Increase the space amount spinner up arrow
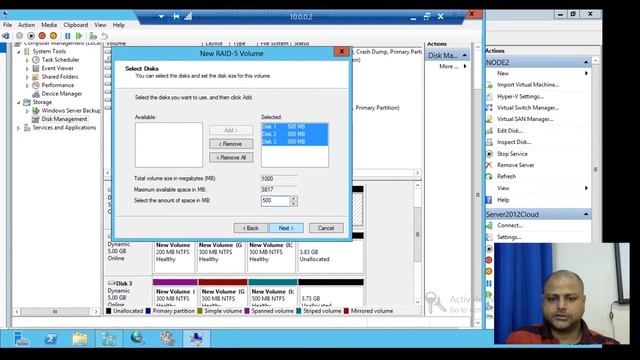Image resolution: width=640 pixels, height=360 pixels. click(x=293, y=198)
